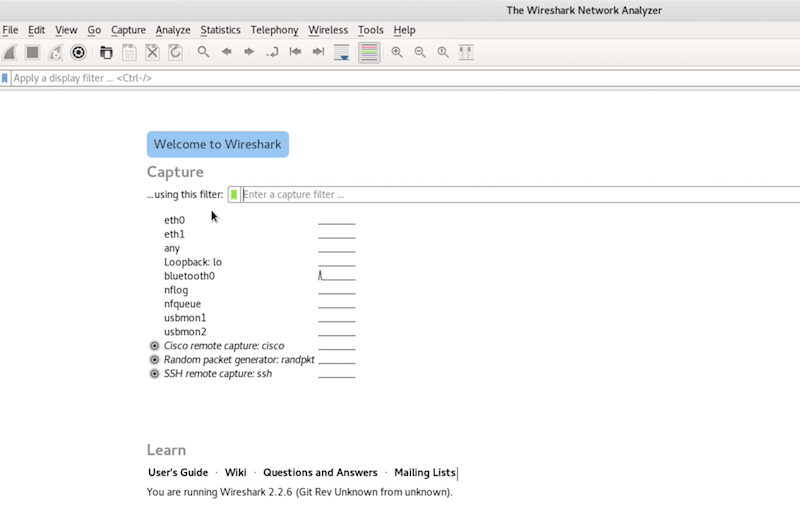Click the capture filter input field

point(520,194)
